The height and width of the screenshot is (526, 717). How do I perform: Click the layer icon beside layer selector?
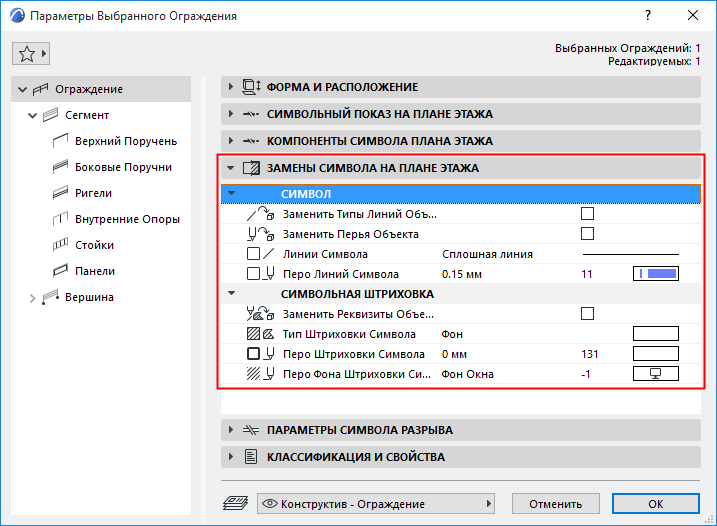point(235,504)
